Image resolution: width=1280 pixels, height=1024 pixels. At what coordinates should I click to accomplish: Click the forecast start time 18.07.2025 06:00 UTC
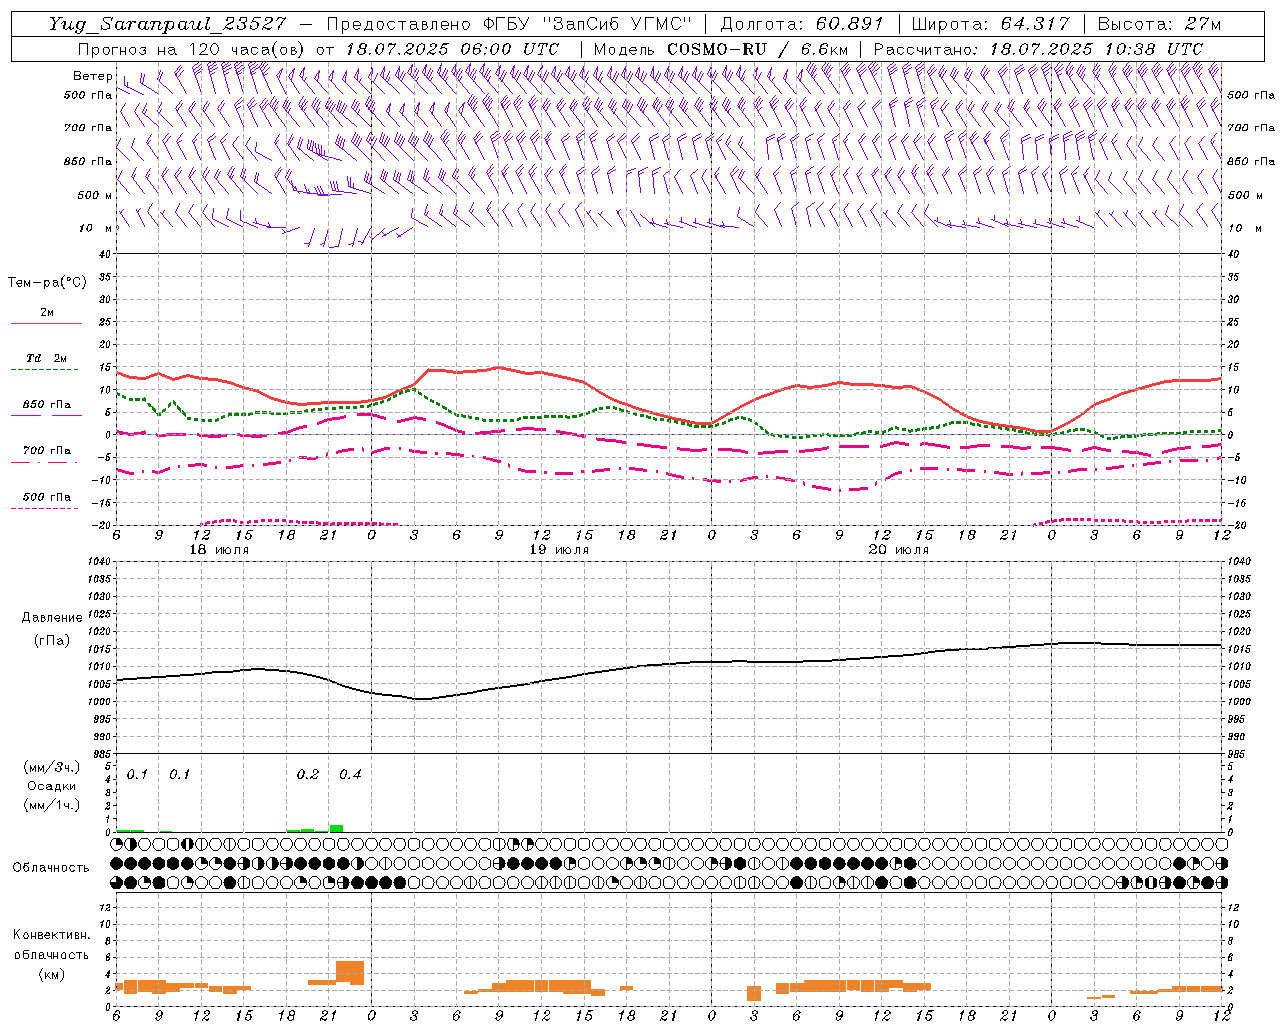point(452,49)
